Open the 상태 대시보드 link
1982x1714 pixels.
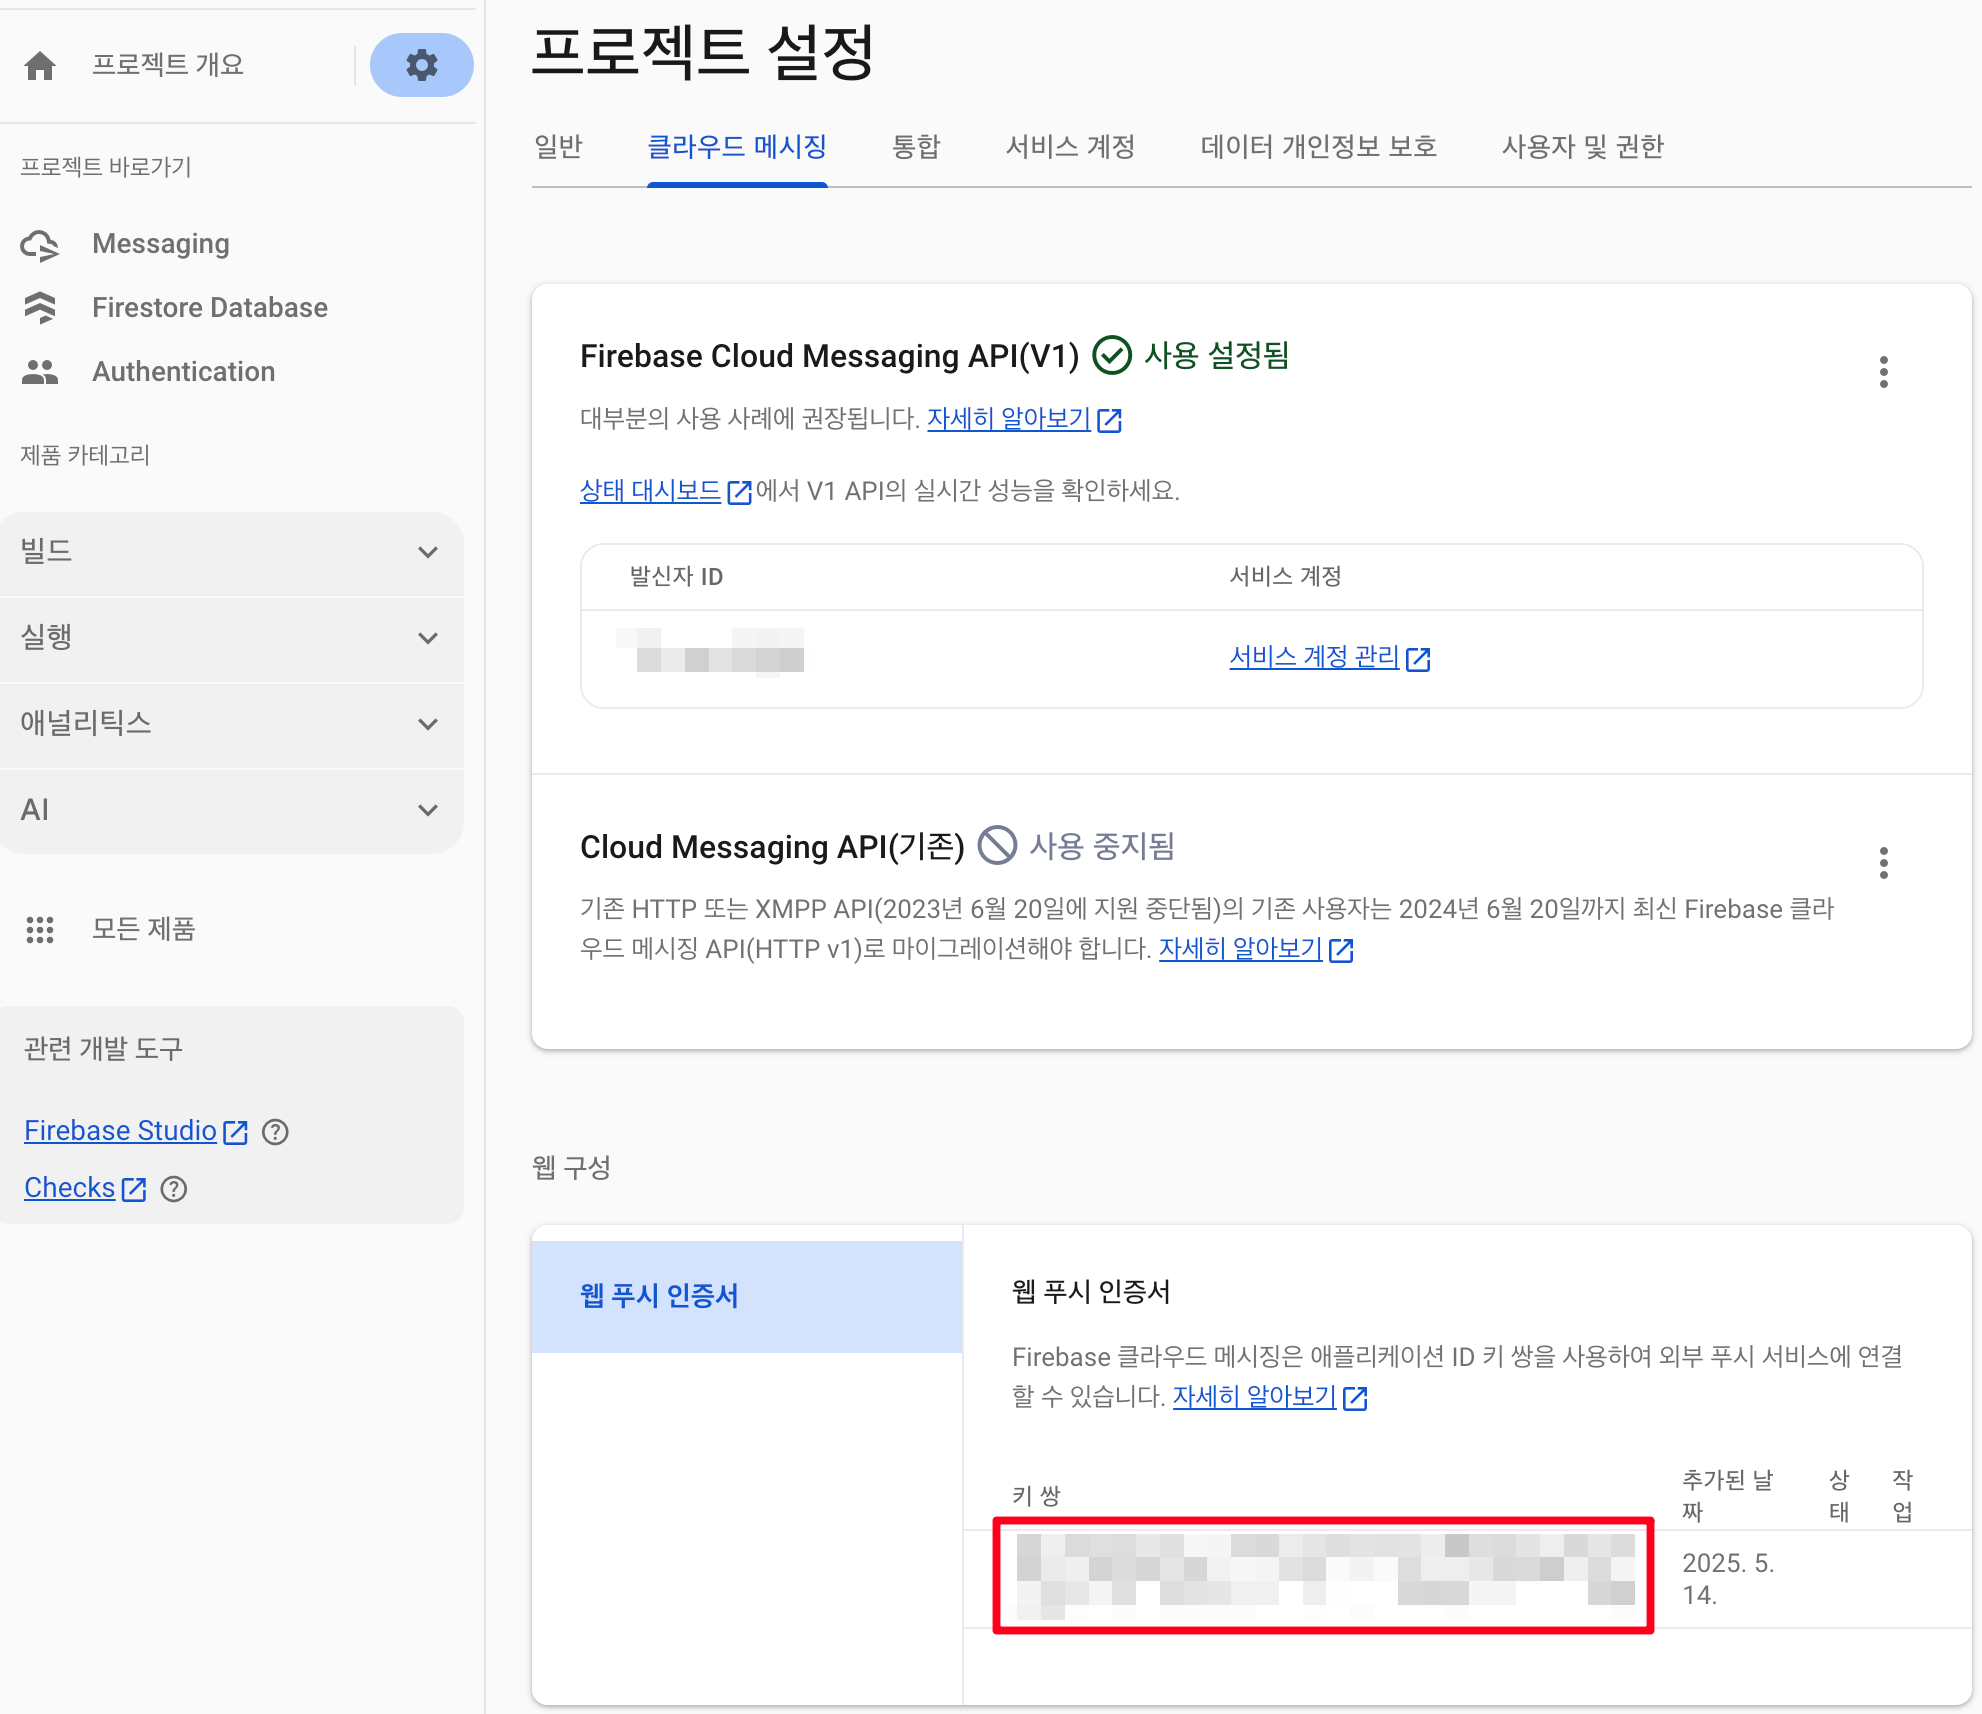(x=650, y=491)
